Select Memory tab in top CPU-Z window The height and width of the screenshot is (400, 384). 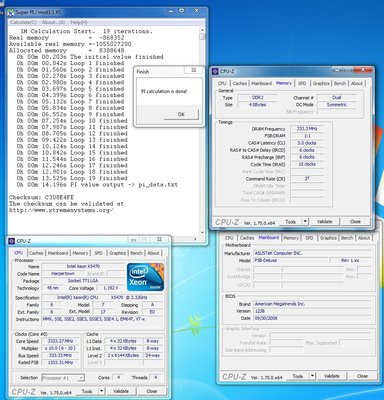point(284,83)
